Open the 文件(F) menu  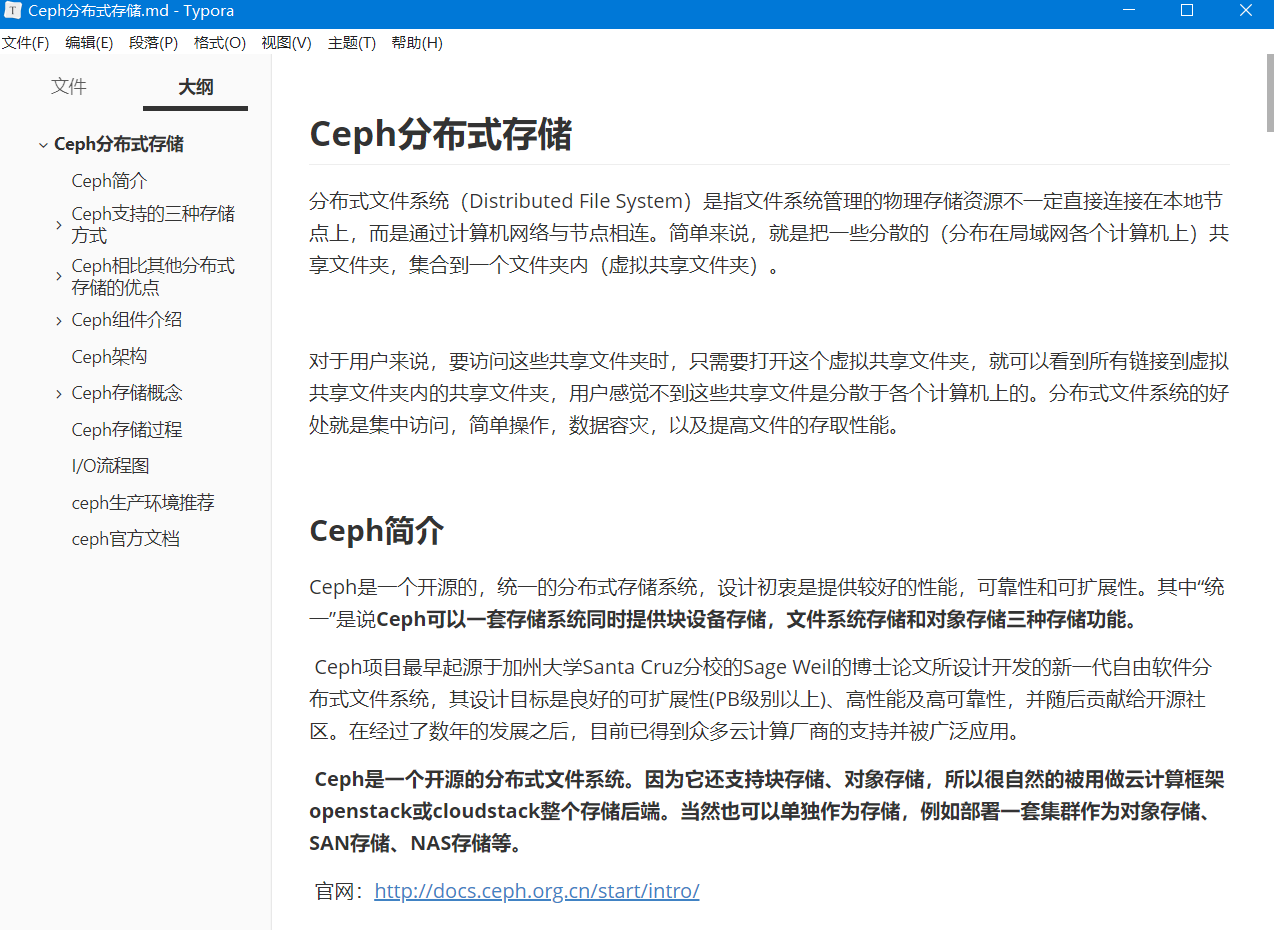[26, 43]
